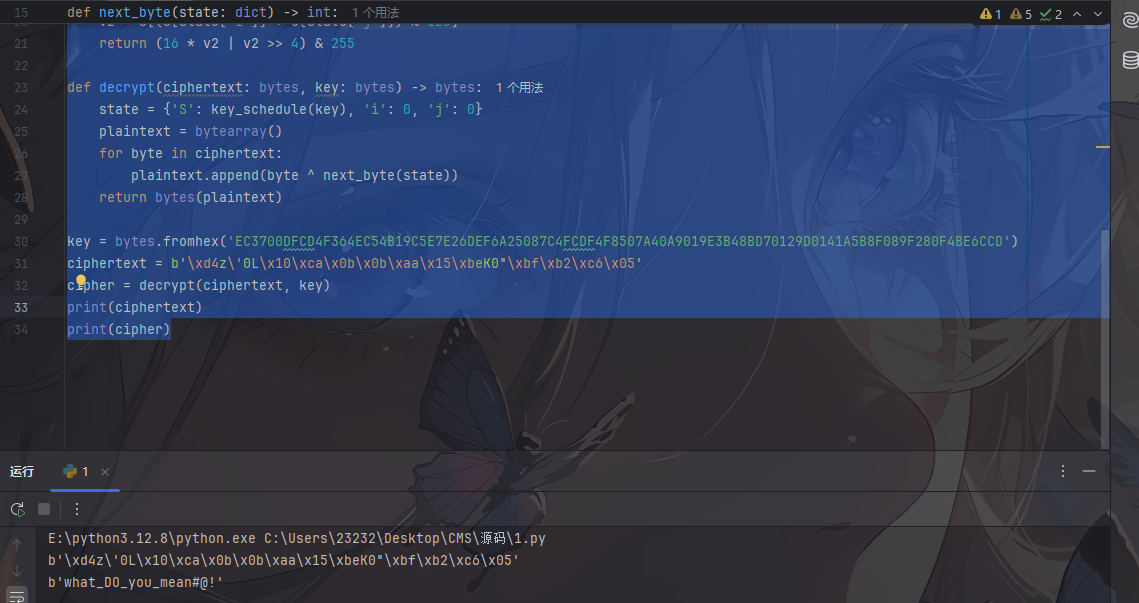Click the 2 typos indicator
Image resolution: width=1139 pixels, height=603 pixels.
(1050, 14)
